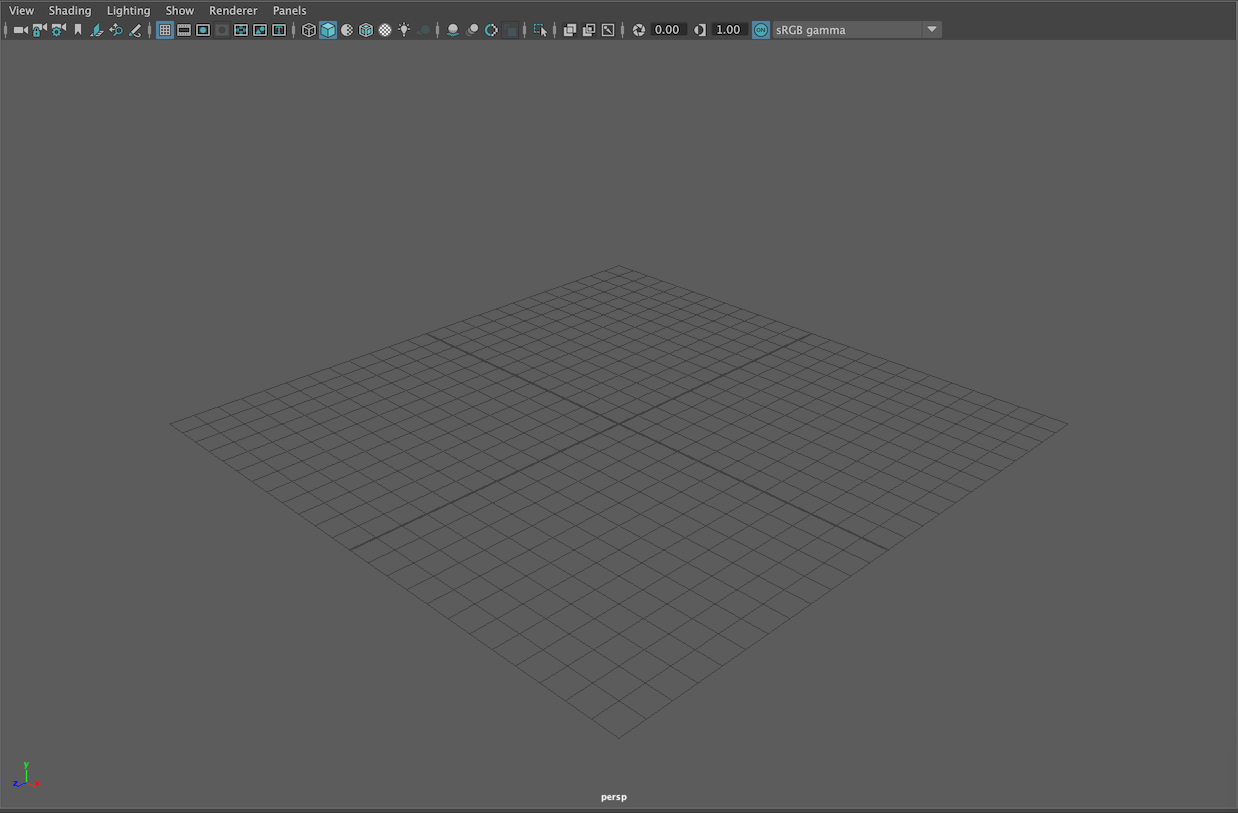This screenshot has width=1238, height=813.
Task: Activate the 2D Pan/Zoom tool
Action: coord(116,30)
